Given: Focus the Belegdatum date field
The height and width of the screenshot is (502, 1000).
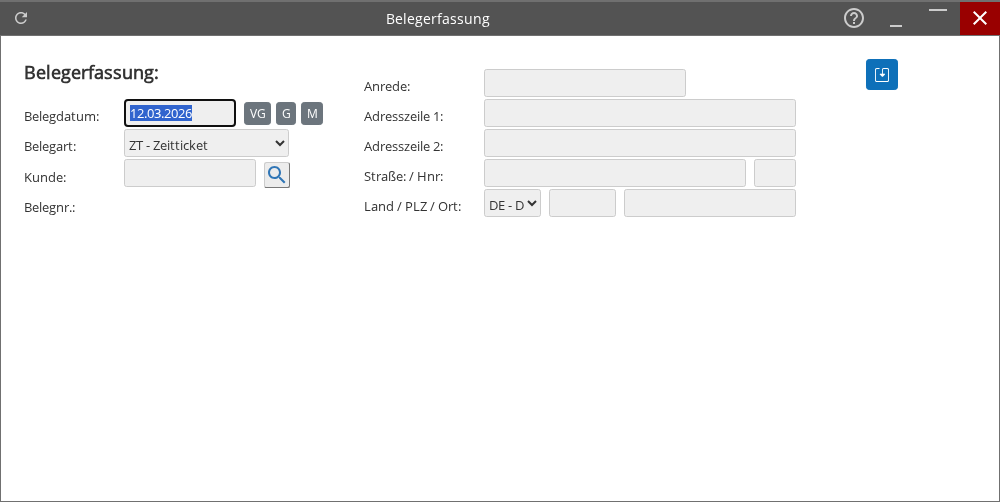Looking at the screenshot, I should click(x=180, y=114).
